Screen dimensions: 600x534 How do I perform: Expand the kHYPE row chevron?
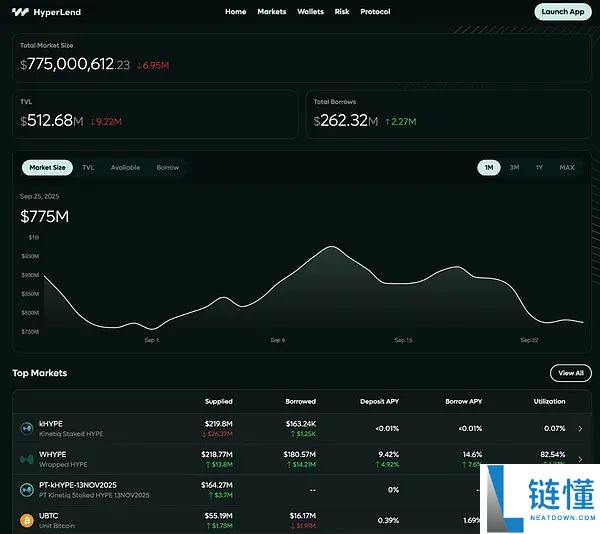[x=580, y=428]
